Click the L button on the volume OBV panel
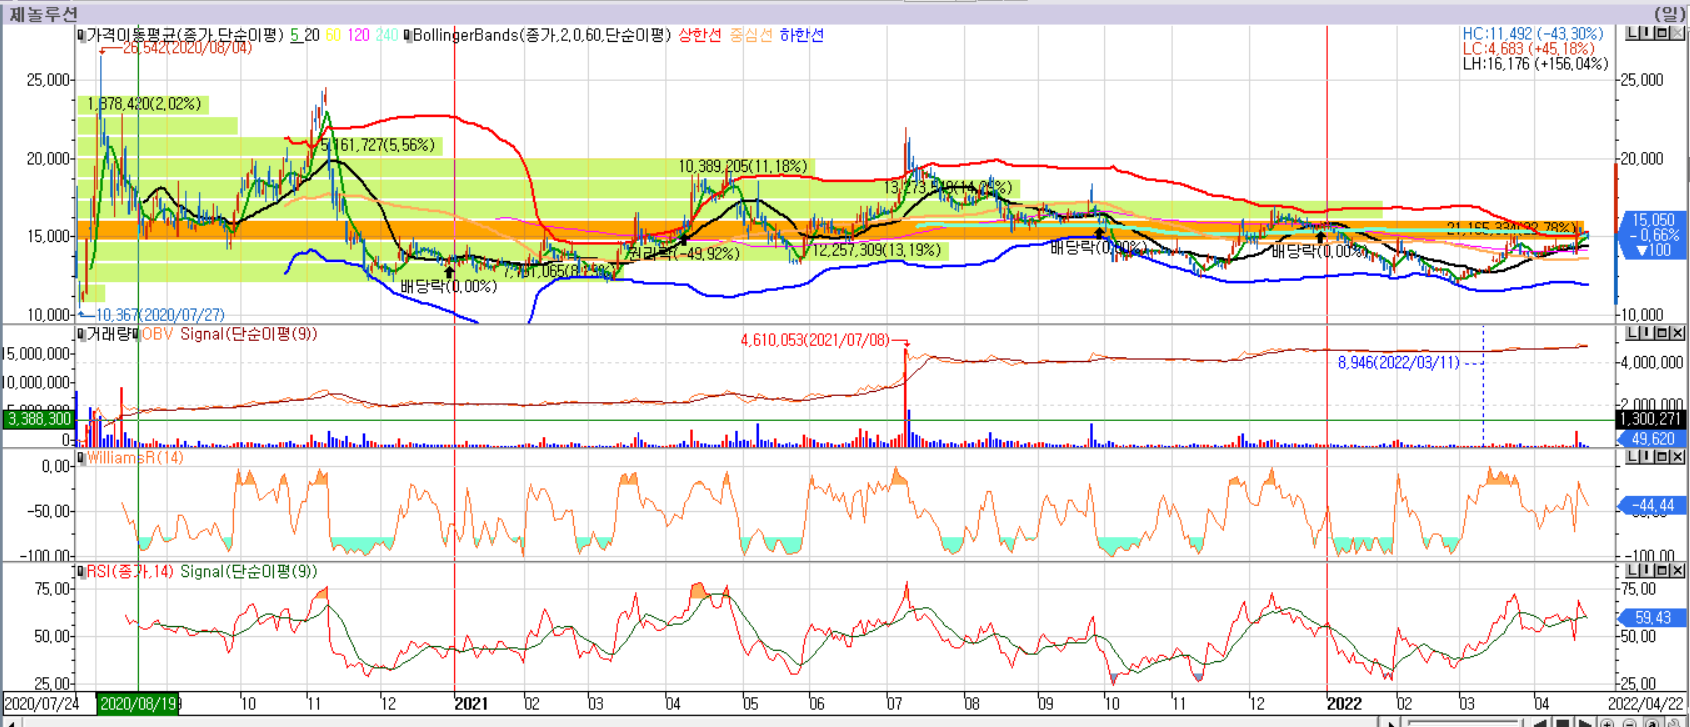Screen dimensions: 1690x727 pyautogui.click(x=1632, y=333)
